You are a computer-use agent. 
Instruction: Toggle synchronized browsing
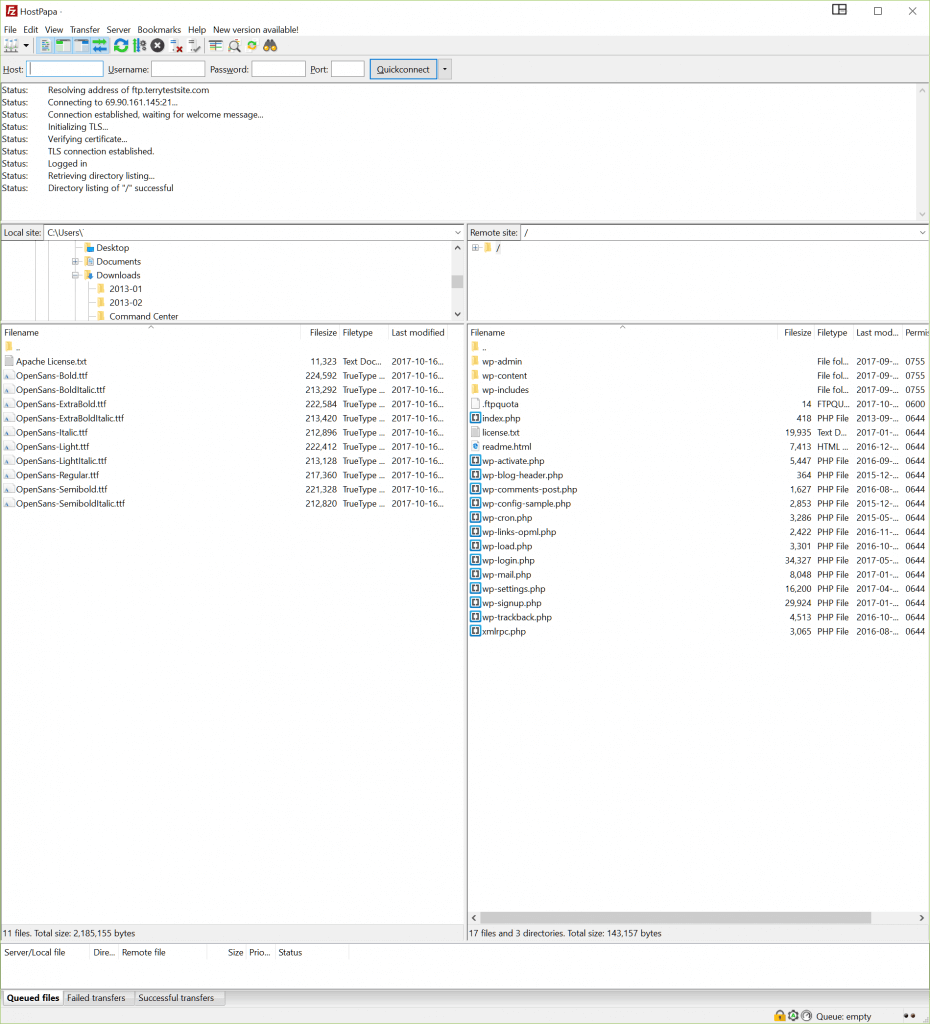[x=250, y=45]
